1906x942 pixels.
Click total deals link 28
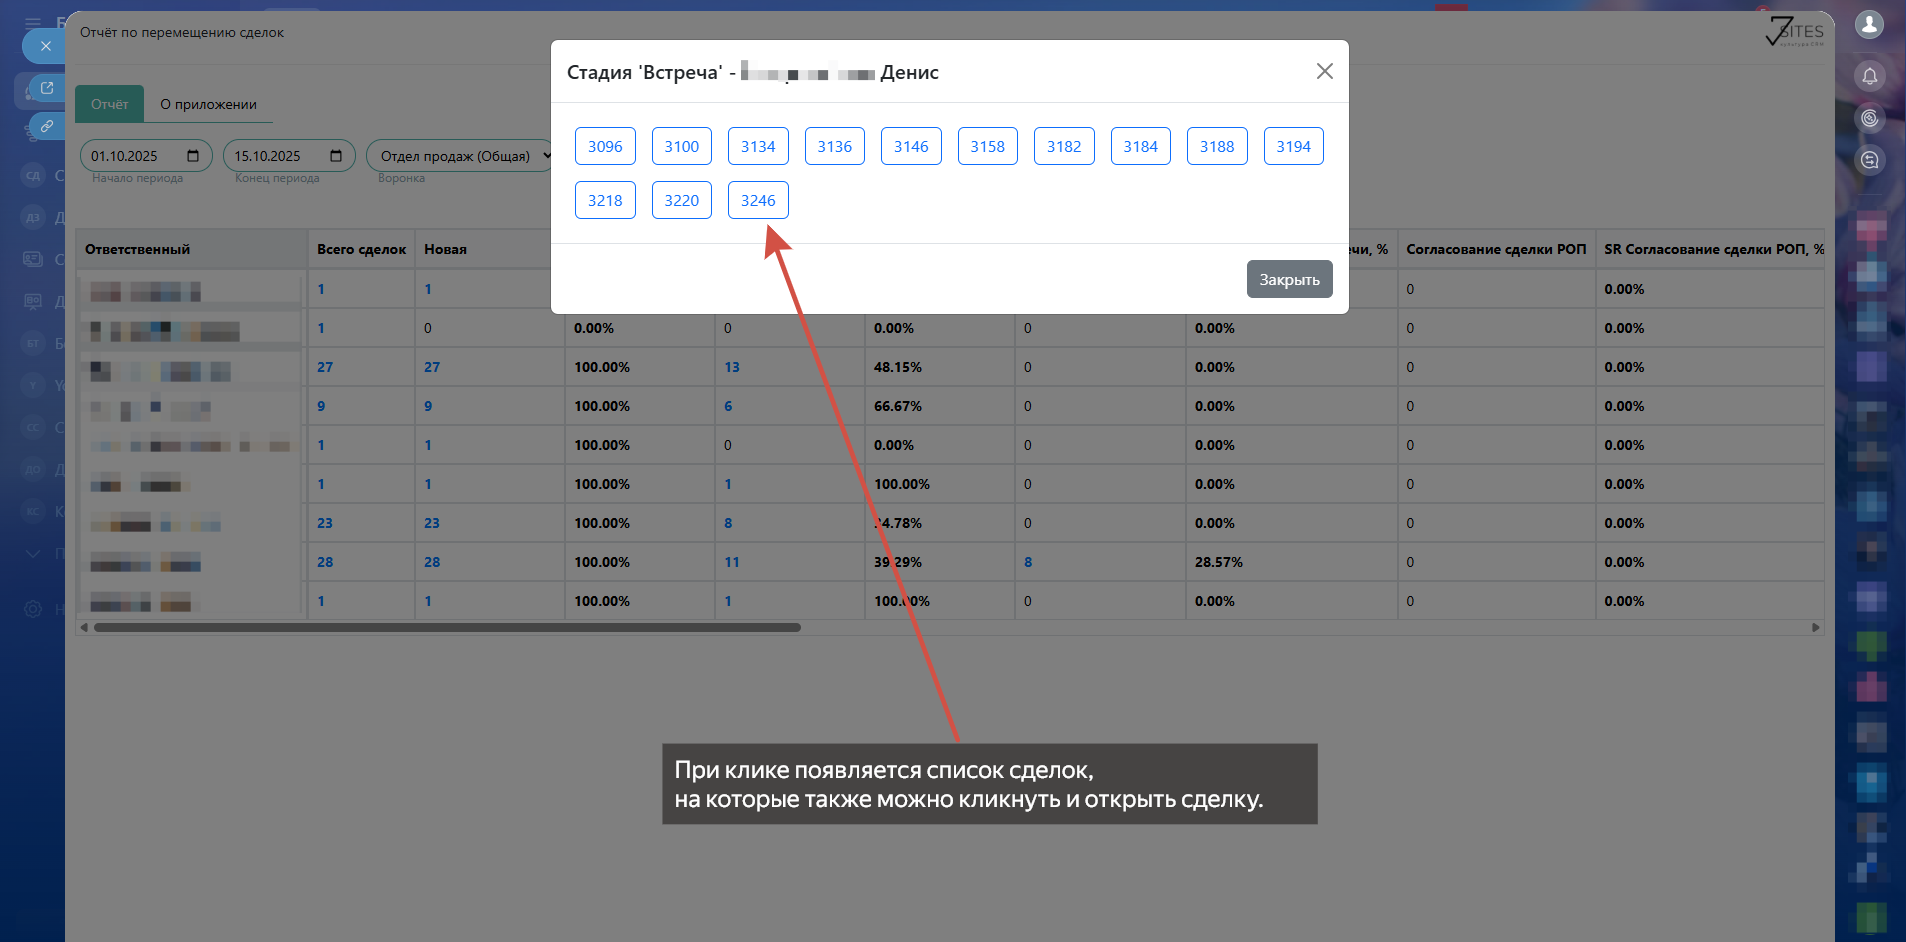tap(325, 562)
